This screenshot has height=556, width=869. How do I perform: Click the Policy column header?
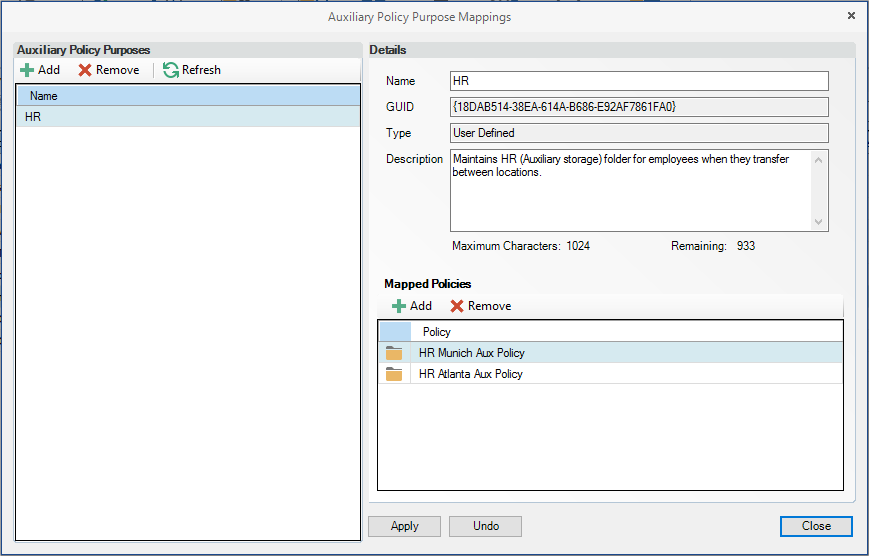pyautogui.click(x=437, y=331)
